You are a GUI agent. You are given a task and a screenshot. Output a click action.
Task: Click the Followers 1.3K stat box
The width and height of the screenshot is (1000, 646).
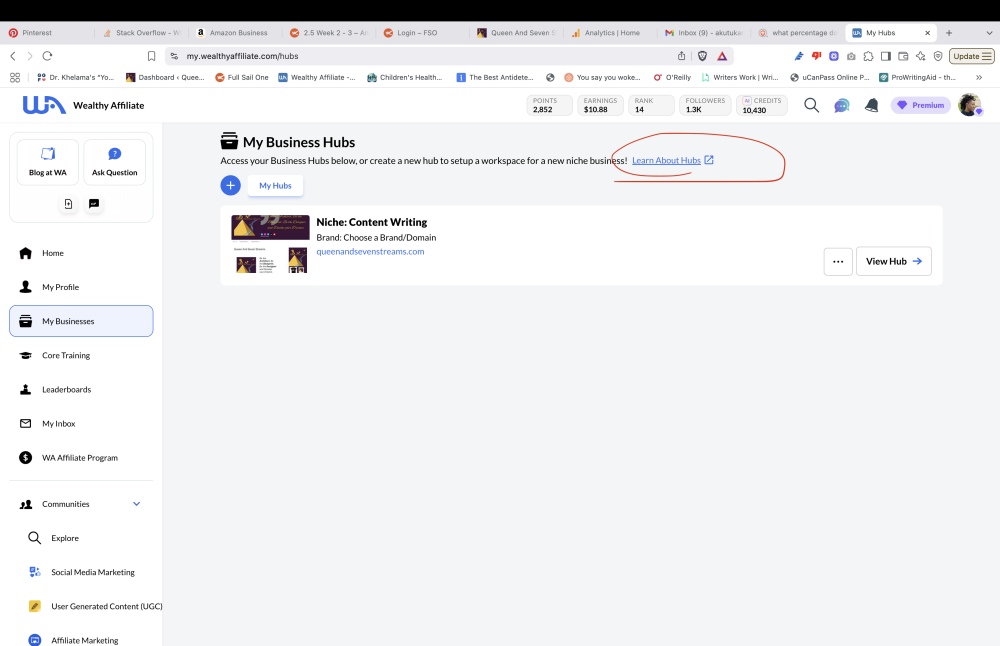[x=705, y=105]
